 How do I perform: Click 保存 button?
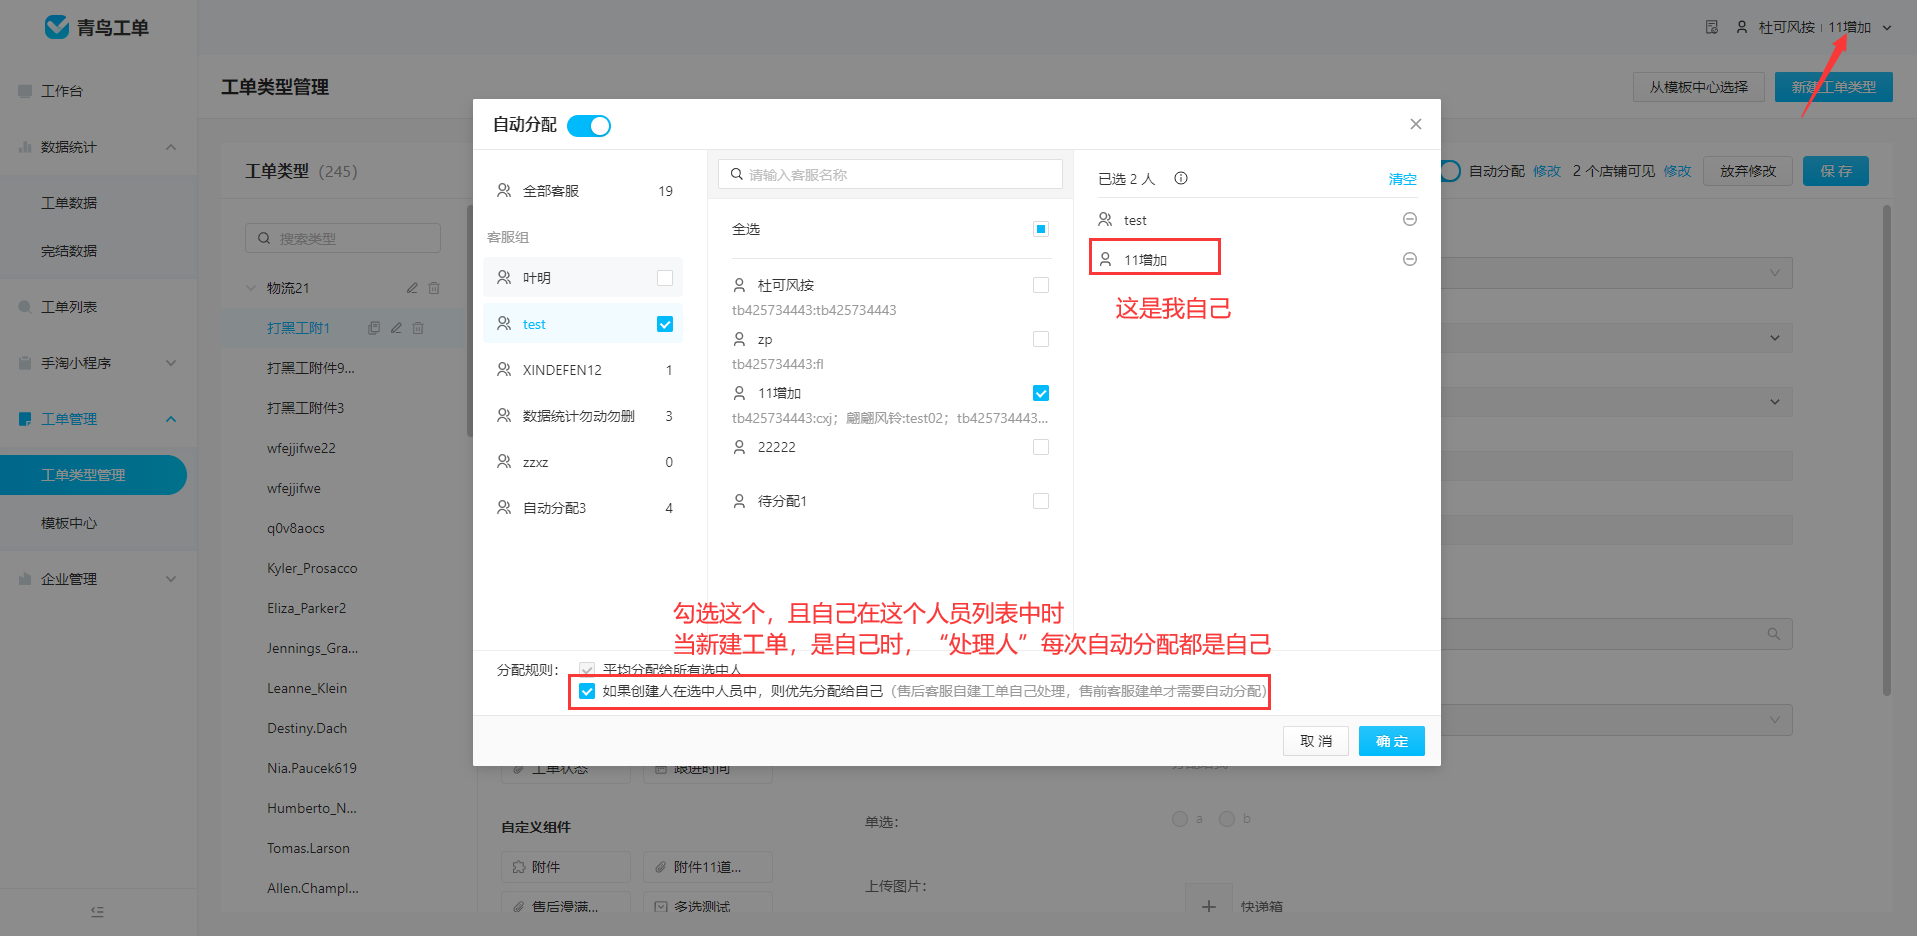tap(1836, 171)
